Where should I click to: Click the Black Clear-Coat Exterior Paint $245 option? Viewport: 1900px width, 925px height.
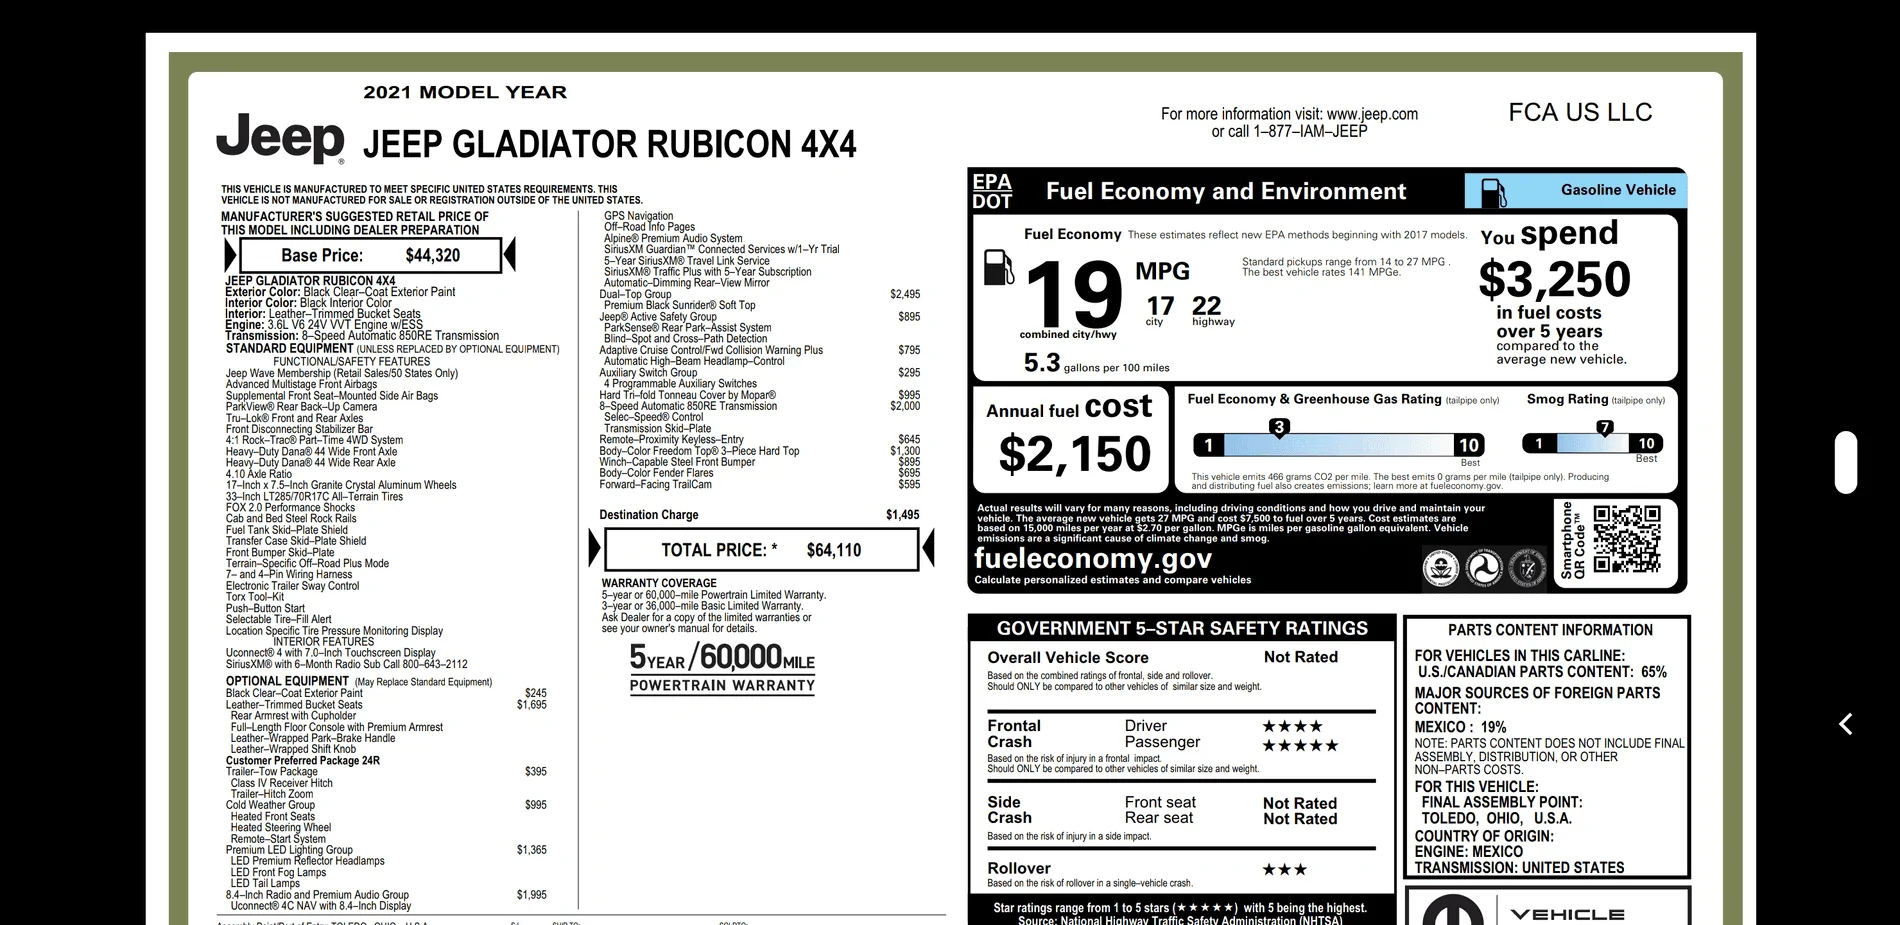pyautogui.click(x=386, y=693)
